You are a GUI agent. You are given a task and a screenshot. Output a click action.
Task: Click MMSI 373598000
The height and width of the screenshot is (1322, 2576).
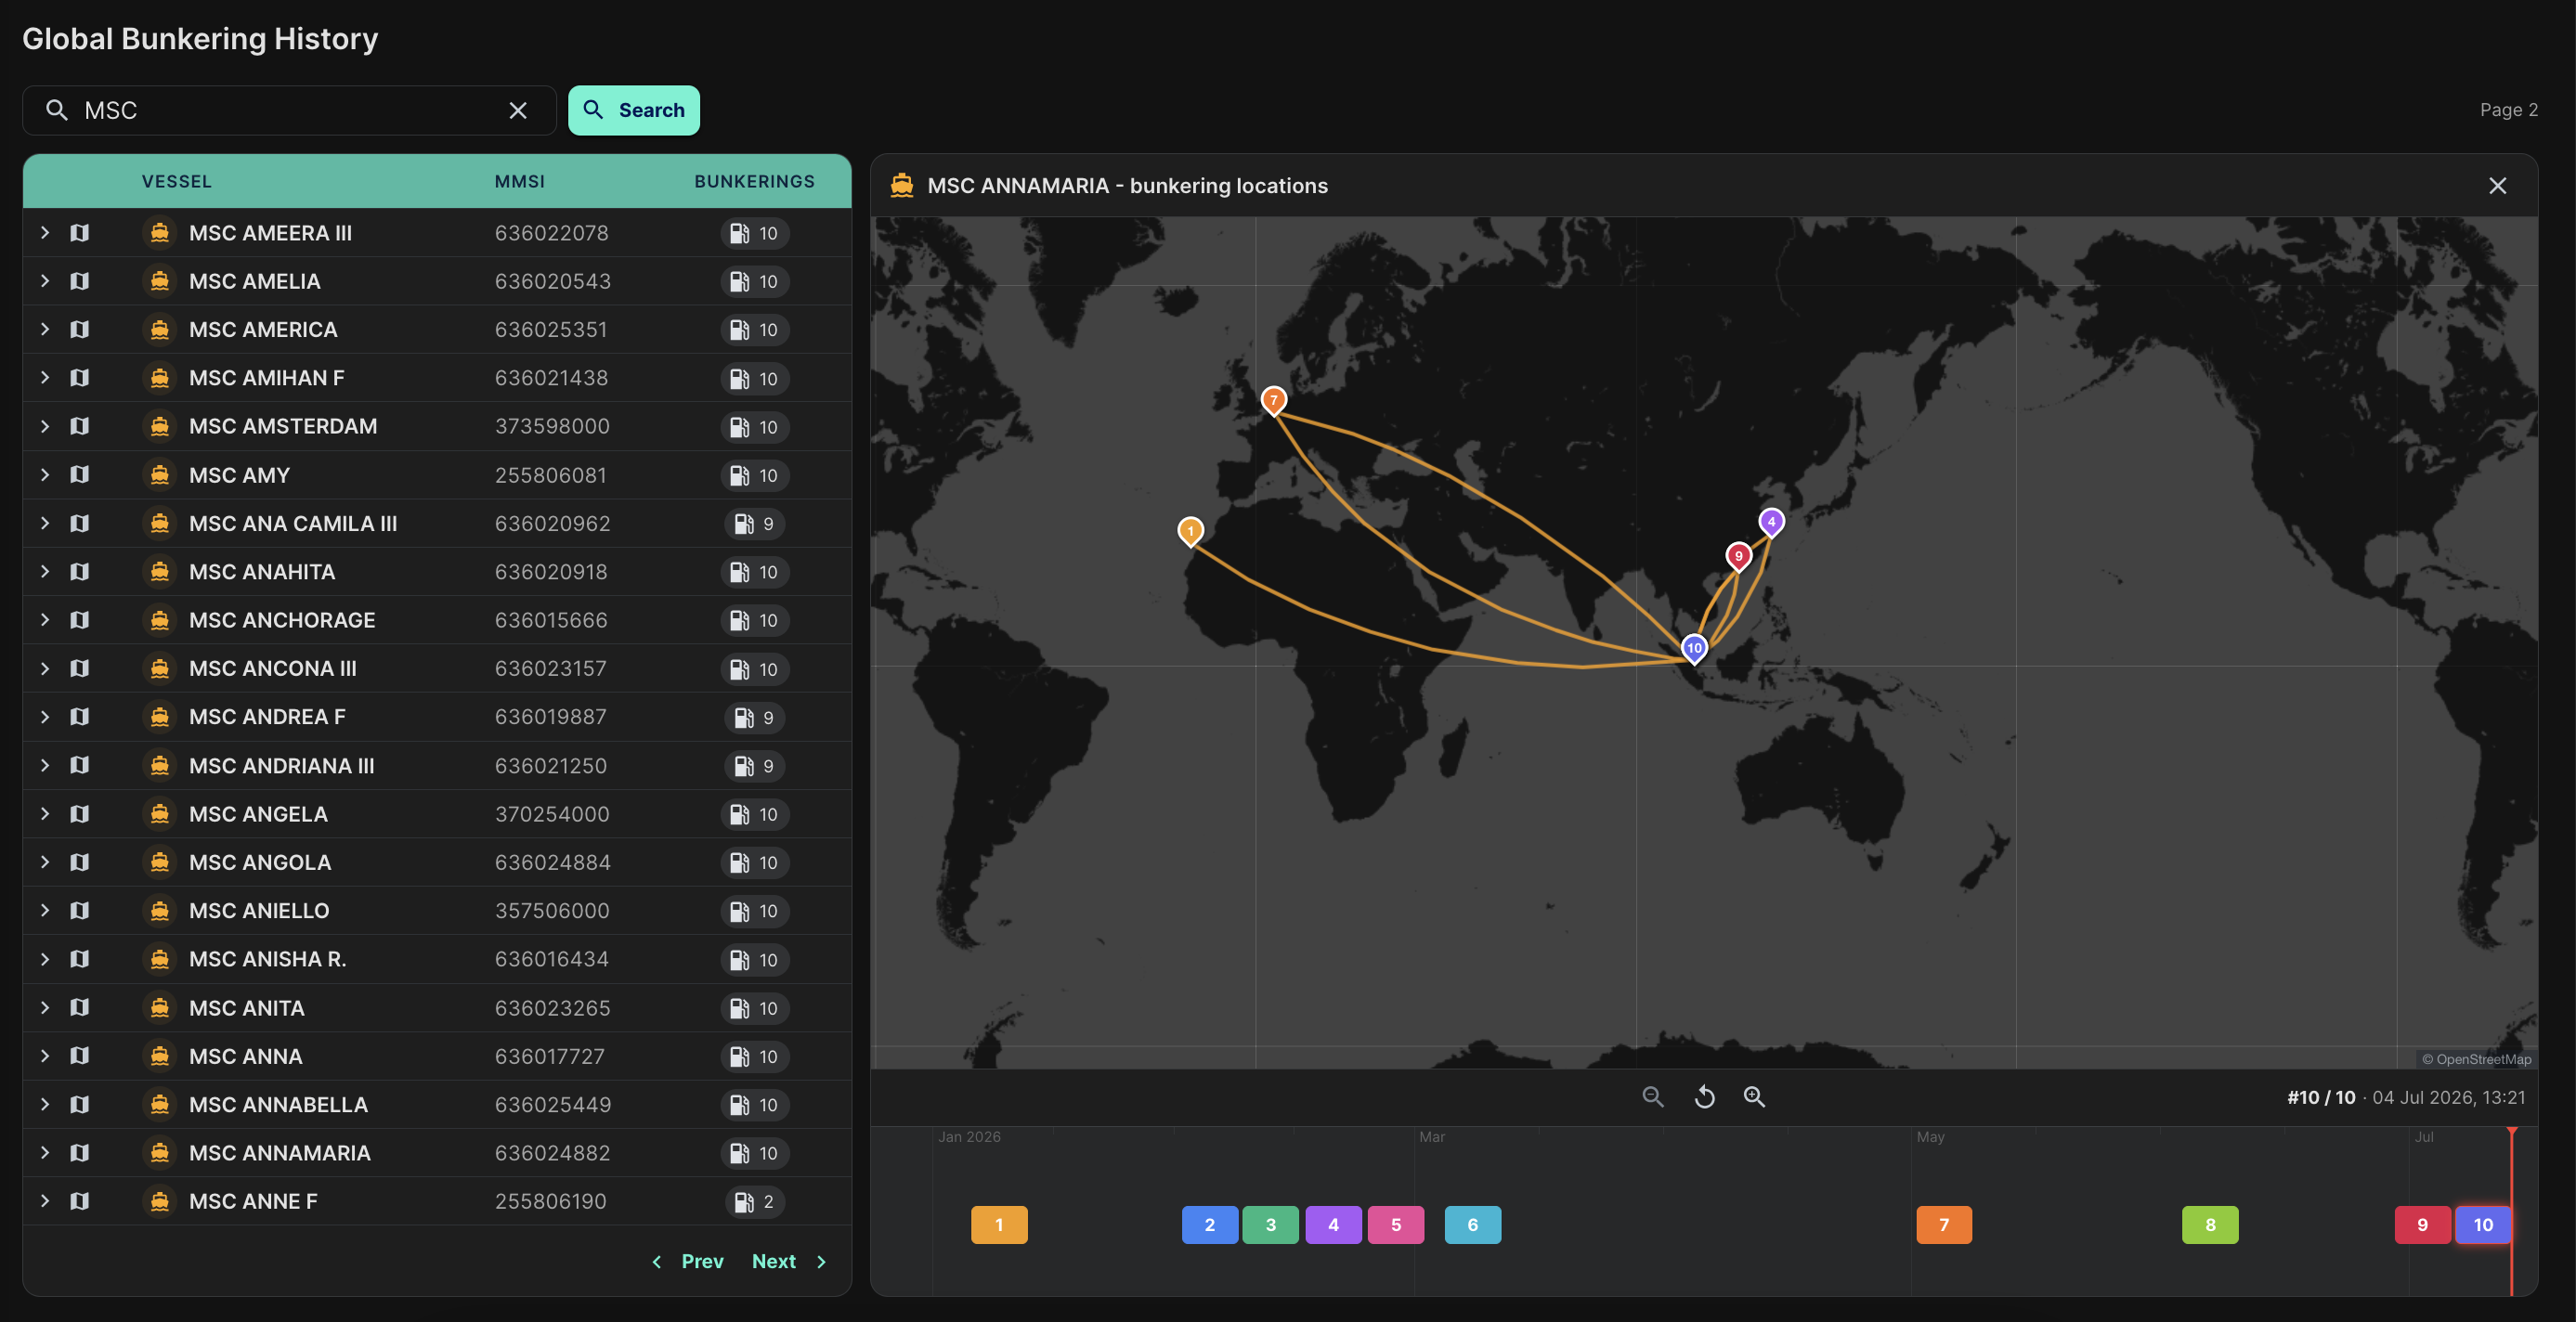[x=552, y=426]
